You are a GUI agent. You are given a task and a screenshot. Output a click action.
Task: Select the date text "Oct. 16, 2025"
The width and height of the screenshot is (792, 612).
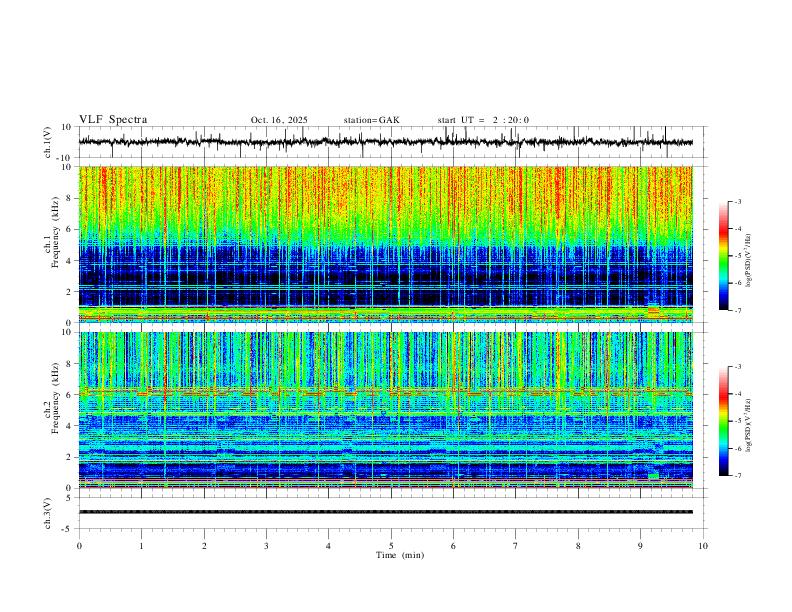[x=279, y=120]
